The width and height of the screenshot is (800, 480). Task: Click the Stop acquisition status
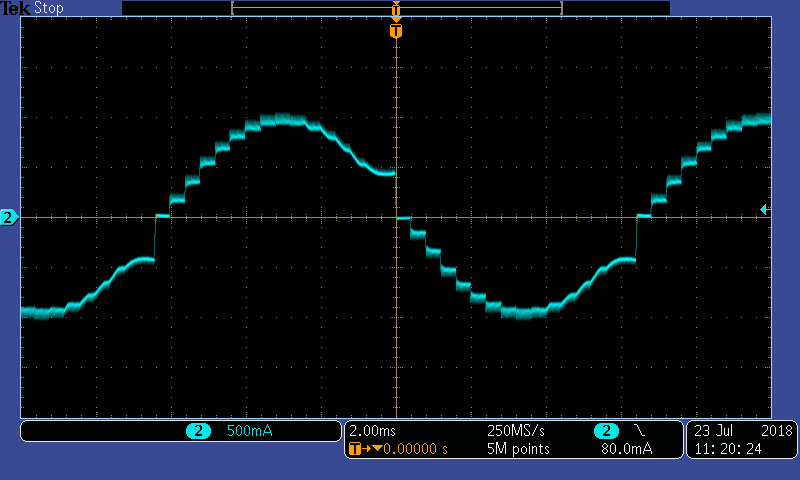pyautogui.click(x=48, y=8)
